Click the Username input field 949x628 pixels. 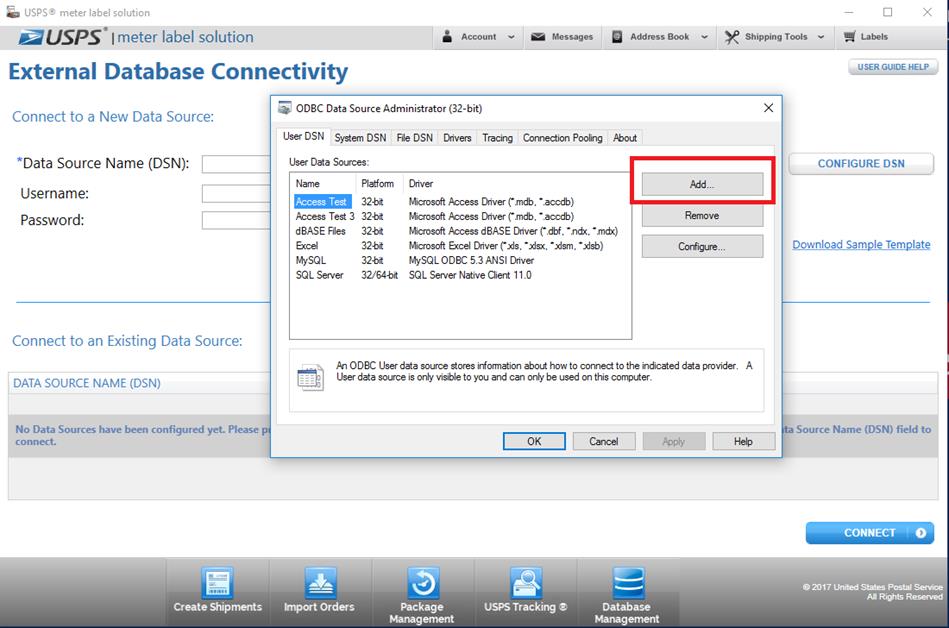(x=236, y=194)
